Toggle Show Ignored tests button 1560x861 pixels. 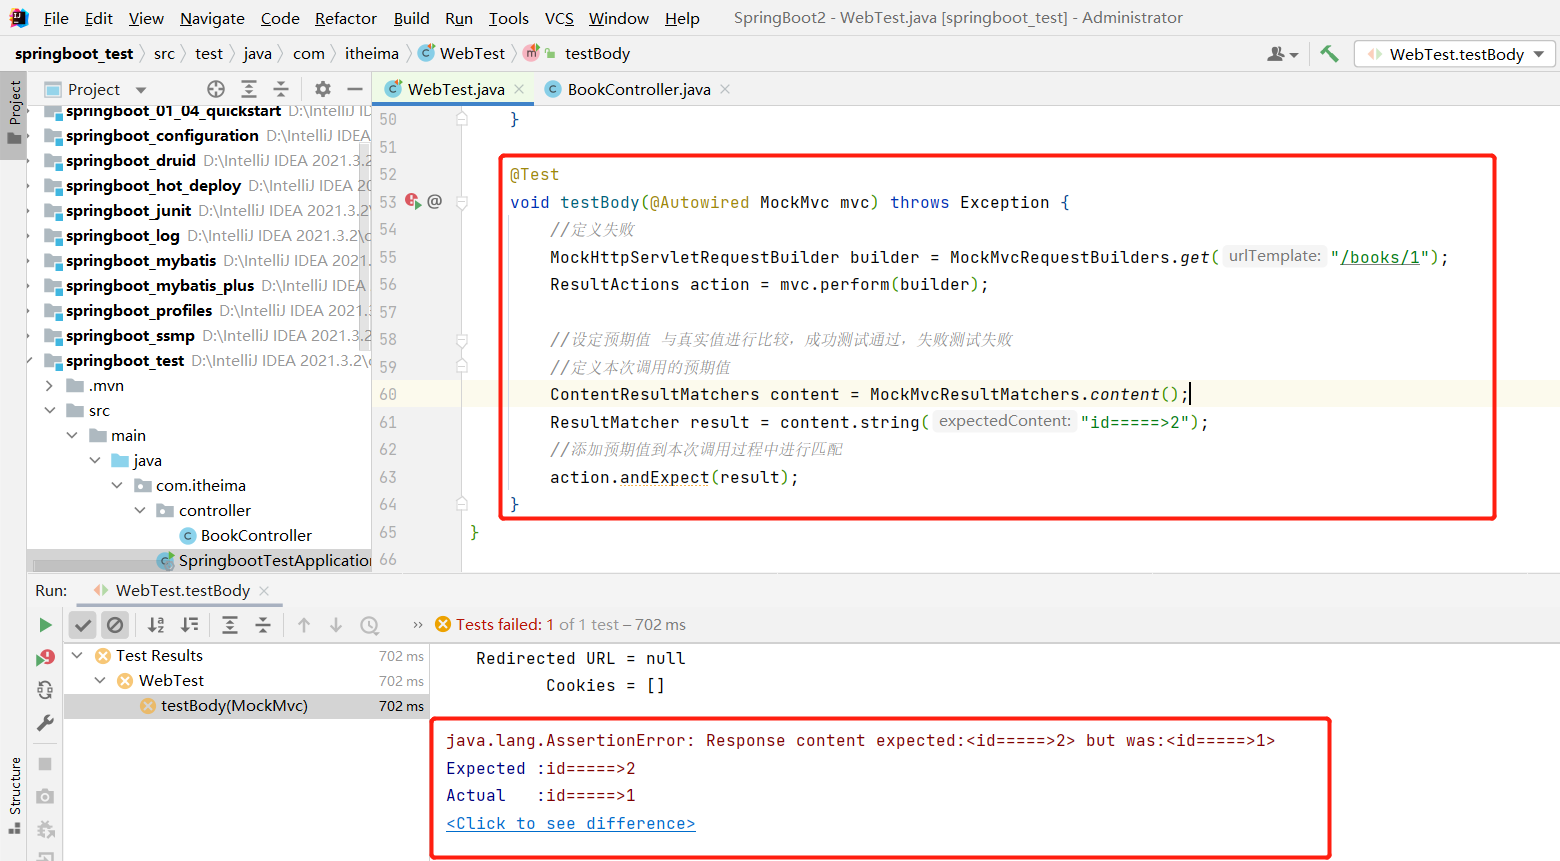pyautogui.click(x=115, y=625)
